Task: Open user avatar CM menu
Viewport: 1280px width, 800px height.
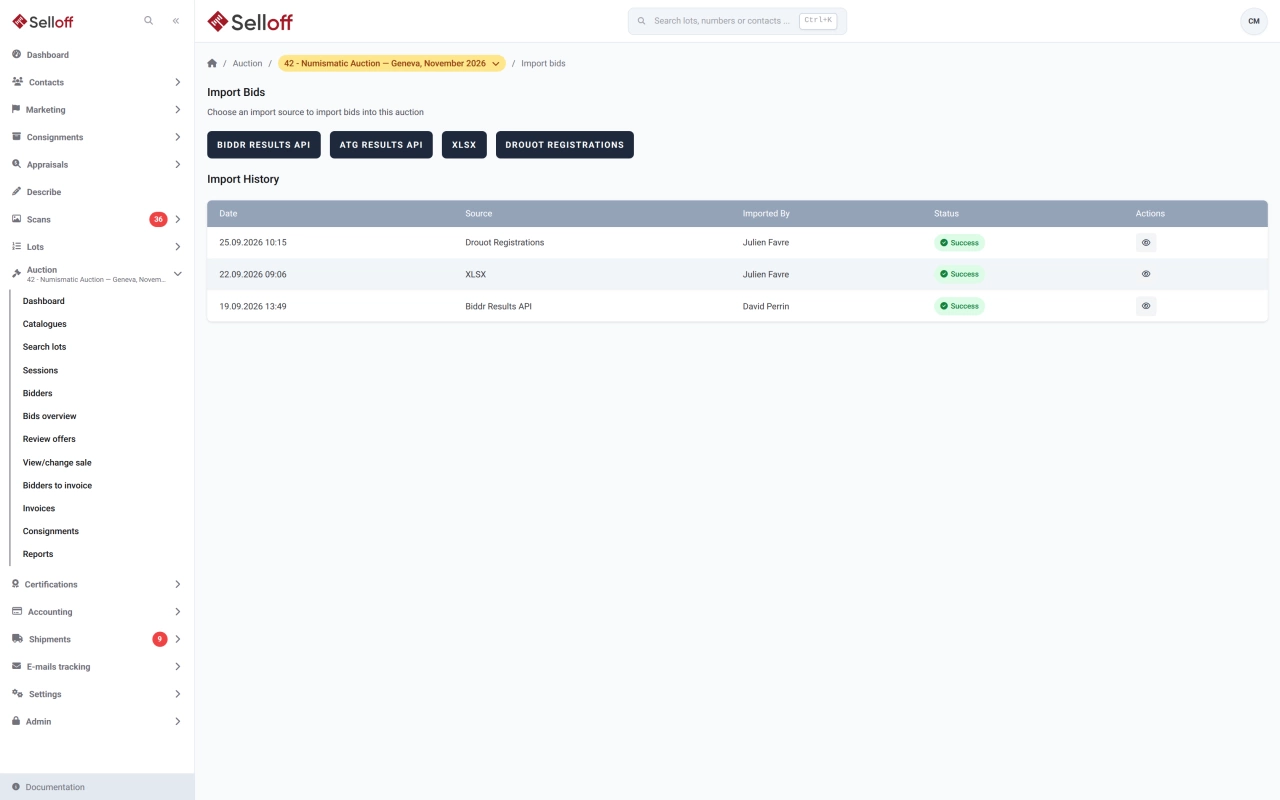Action: click(1253, 21)
